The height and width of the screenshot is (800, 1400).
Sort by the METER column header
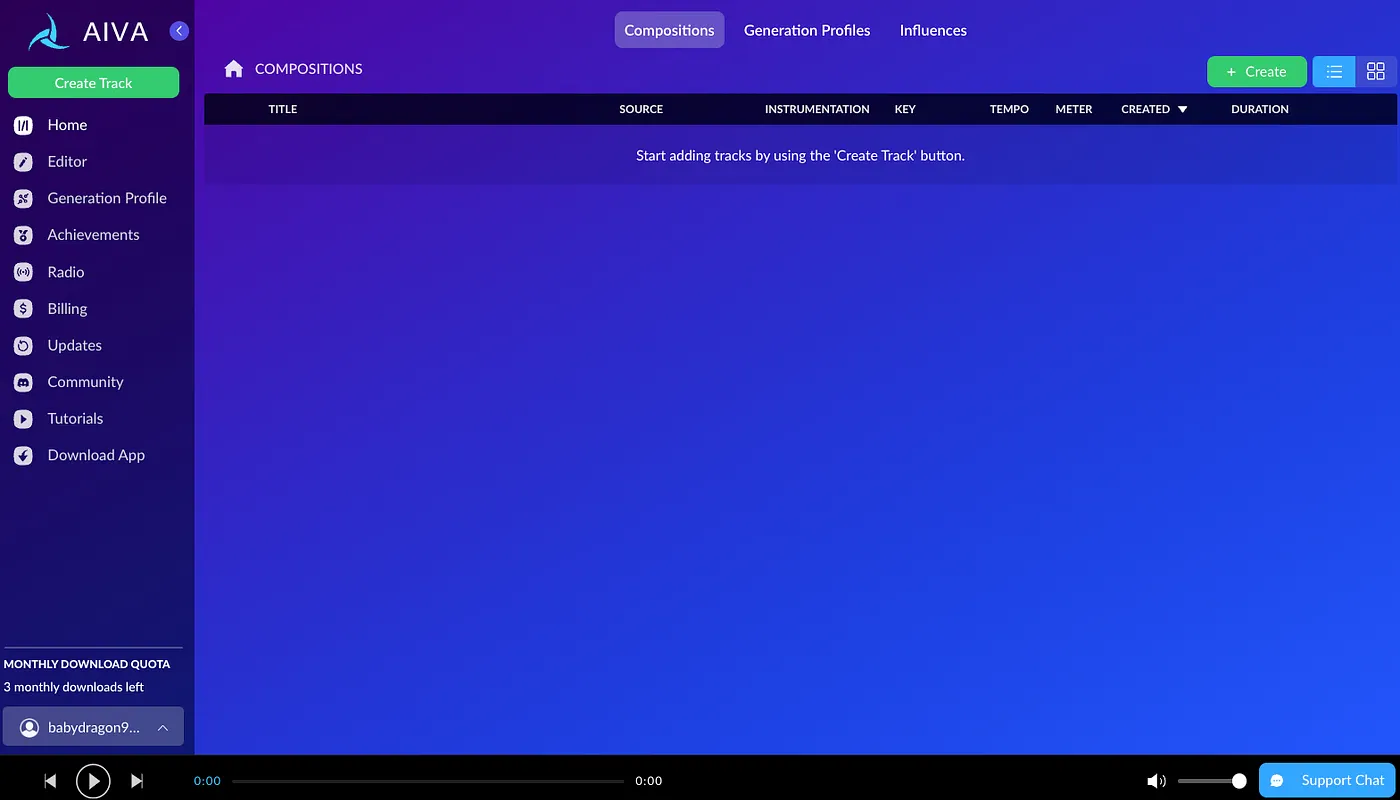point(1074,109)
